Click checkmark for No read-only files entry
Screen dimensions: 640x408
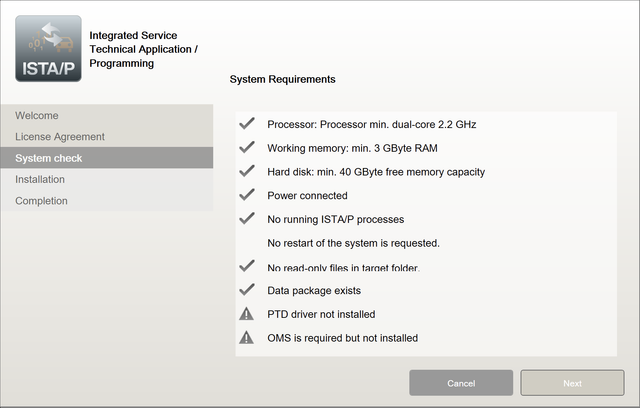(x=247, y=266)
